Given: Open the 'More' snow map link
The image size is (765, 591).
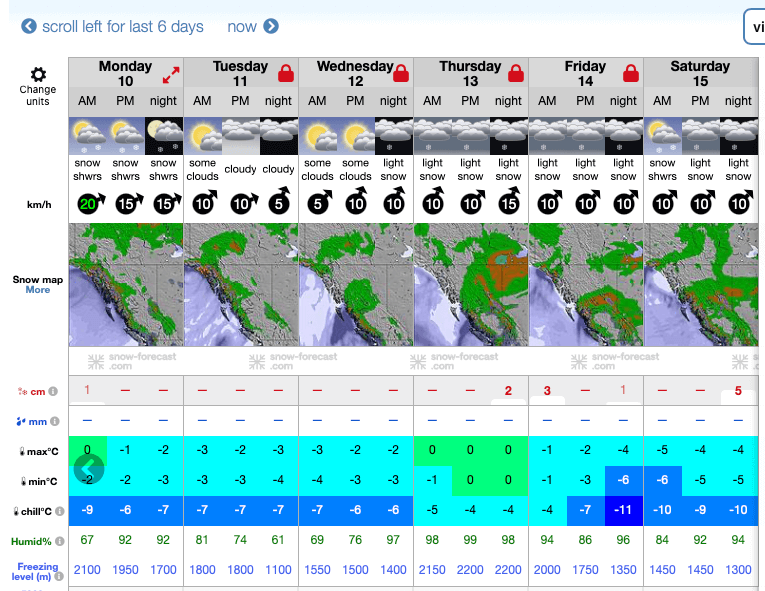Looking at the screenshot, I should tap(38, 290).
